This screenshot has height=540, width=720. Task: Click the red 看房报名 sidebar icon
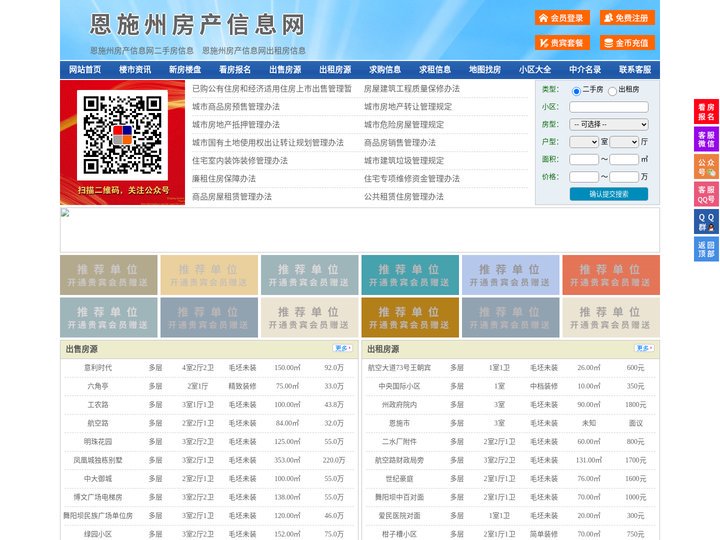[x=706, y=112]
